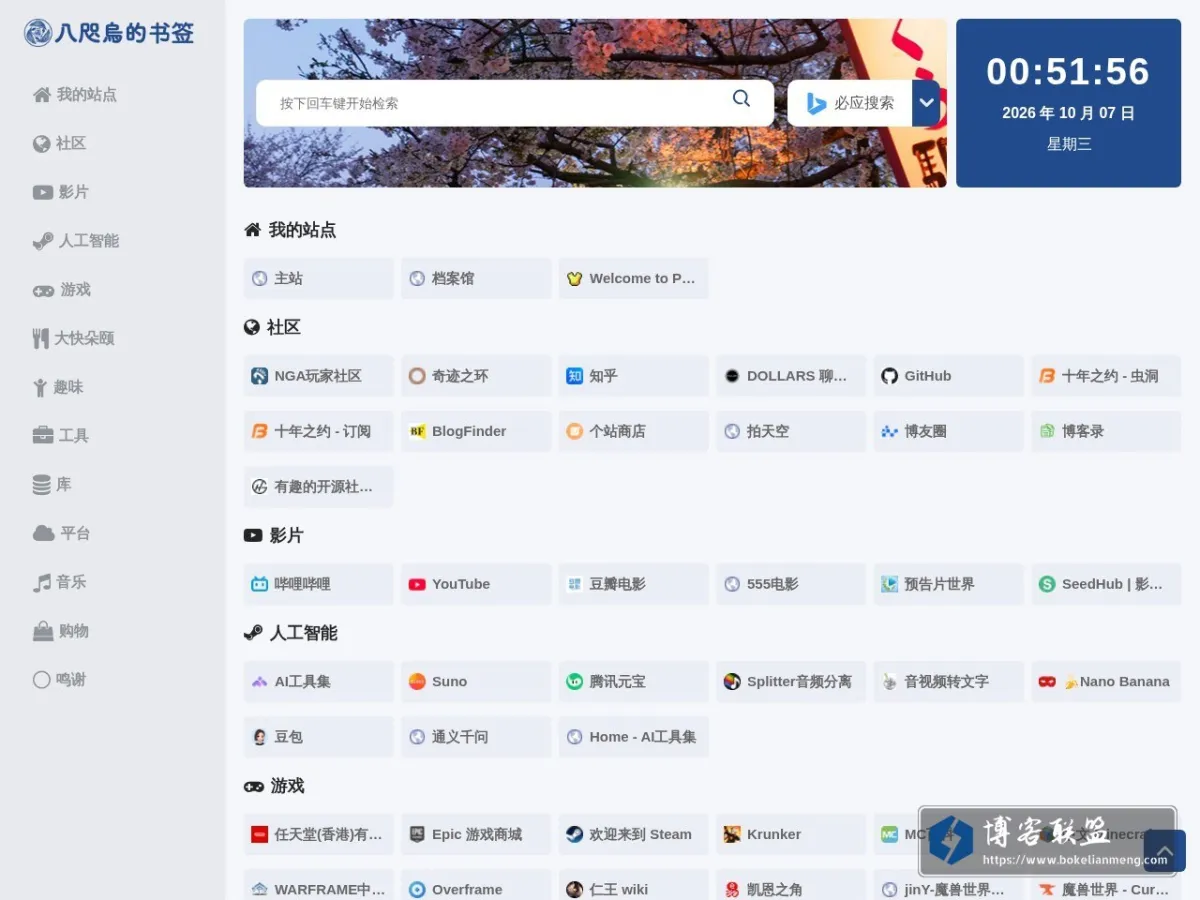Viewport: 1200px width, 900px height.
Task: Open 十年之约 - 虫洞 bookmark
Action: pyautogui.click(x=1106, y=376)
